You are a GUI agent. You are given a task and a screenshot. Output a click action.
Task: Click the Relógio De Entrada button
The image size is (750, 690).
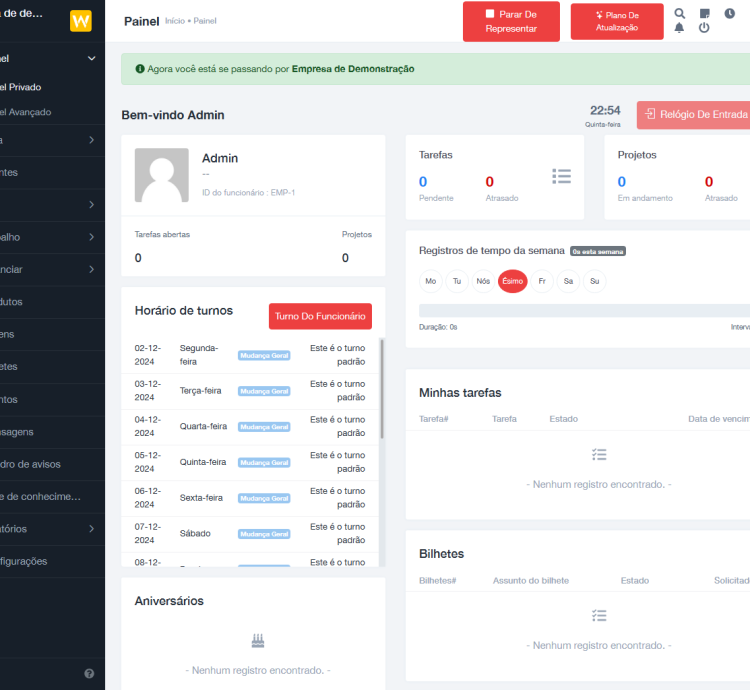tap(694, 114)
